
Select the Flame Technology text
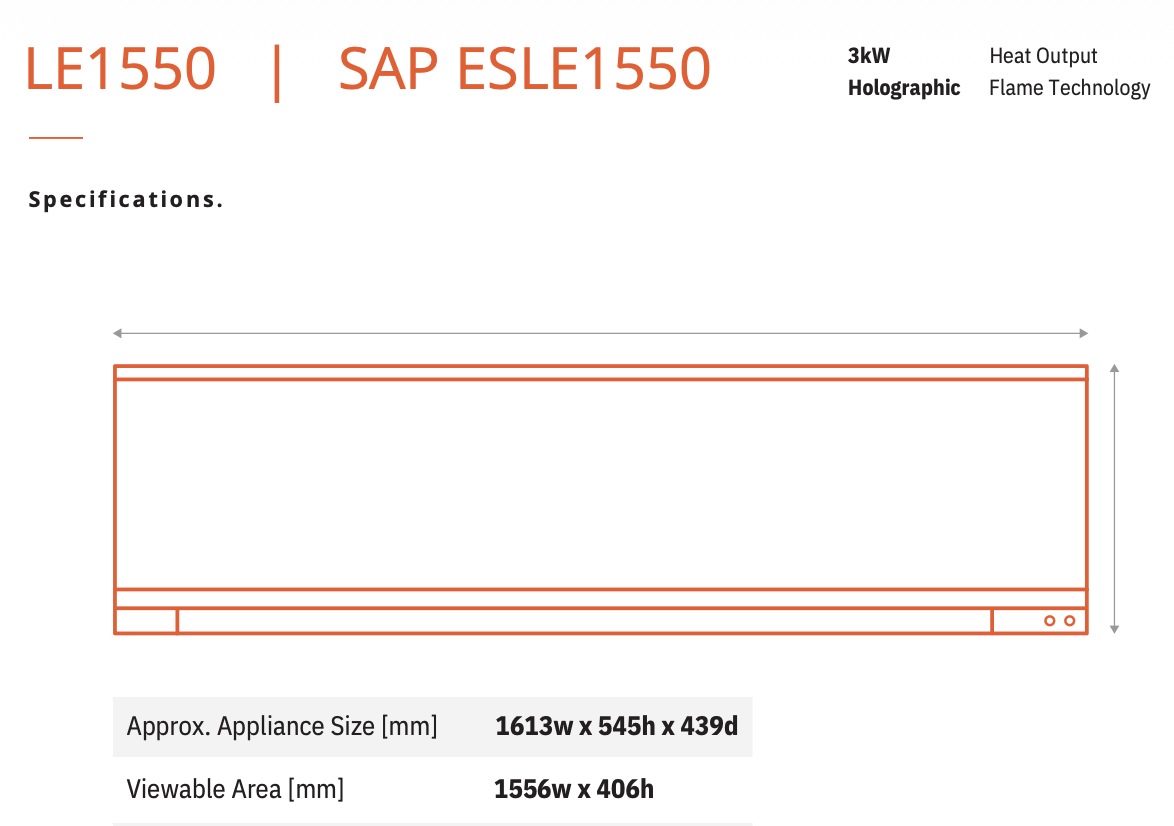pyautogui.click(x=1069, y=88)
